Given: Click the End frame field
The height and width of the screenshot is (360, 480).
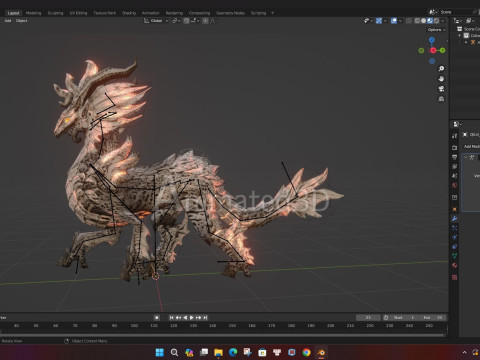Looking at the screenshot, I should [433, 317].
